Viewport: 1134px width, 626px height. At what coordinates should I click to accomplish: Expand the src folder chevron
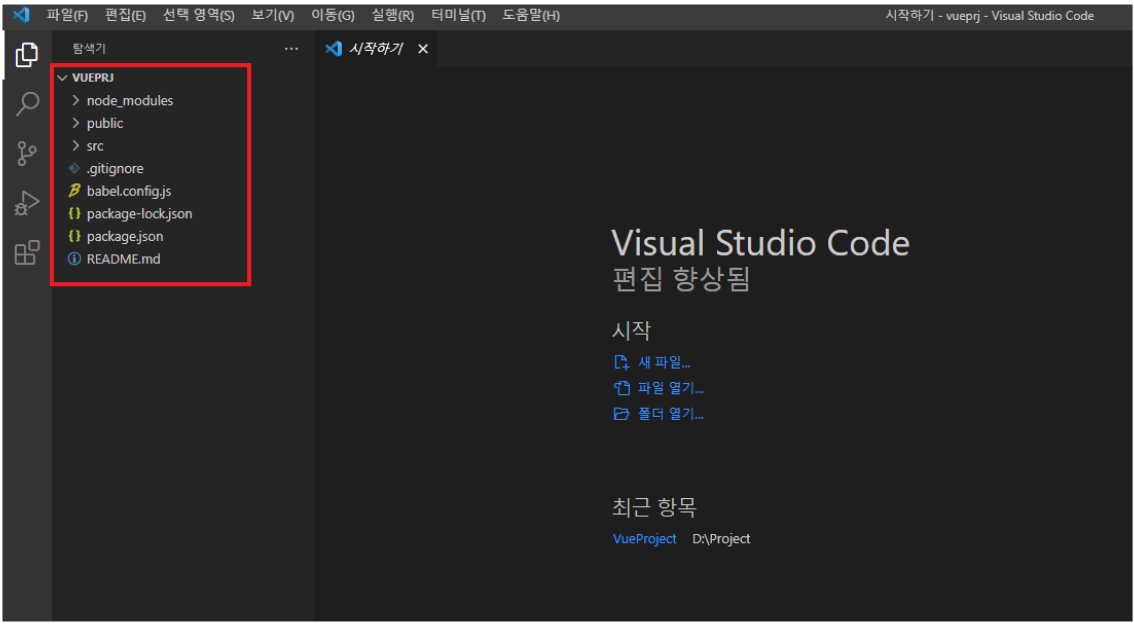75,145
